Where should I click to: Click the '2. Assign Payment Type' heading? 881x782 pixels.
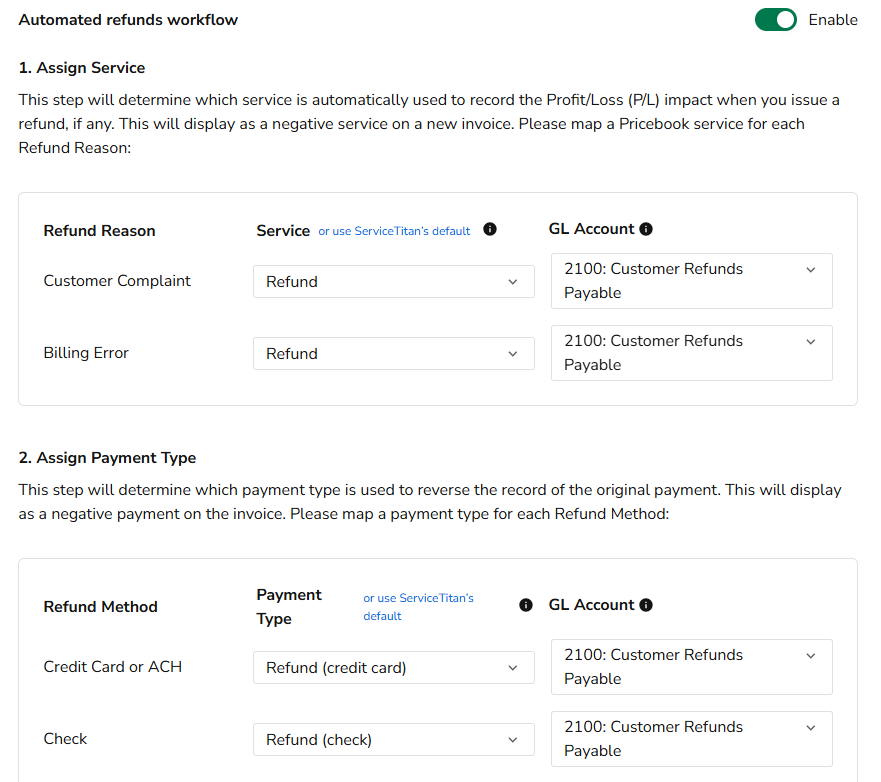pos(107,458)
